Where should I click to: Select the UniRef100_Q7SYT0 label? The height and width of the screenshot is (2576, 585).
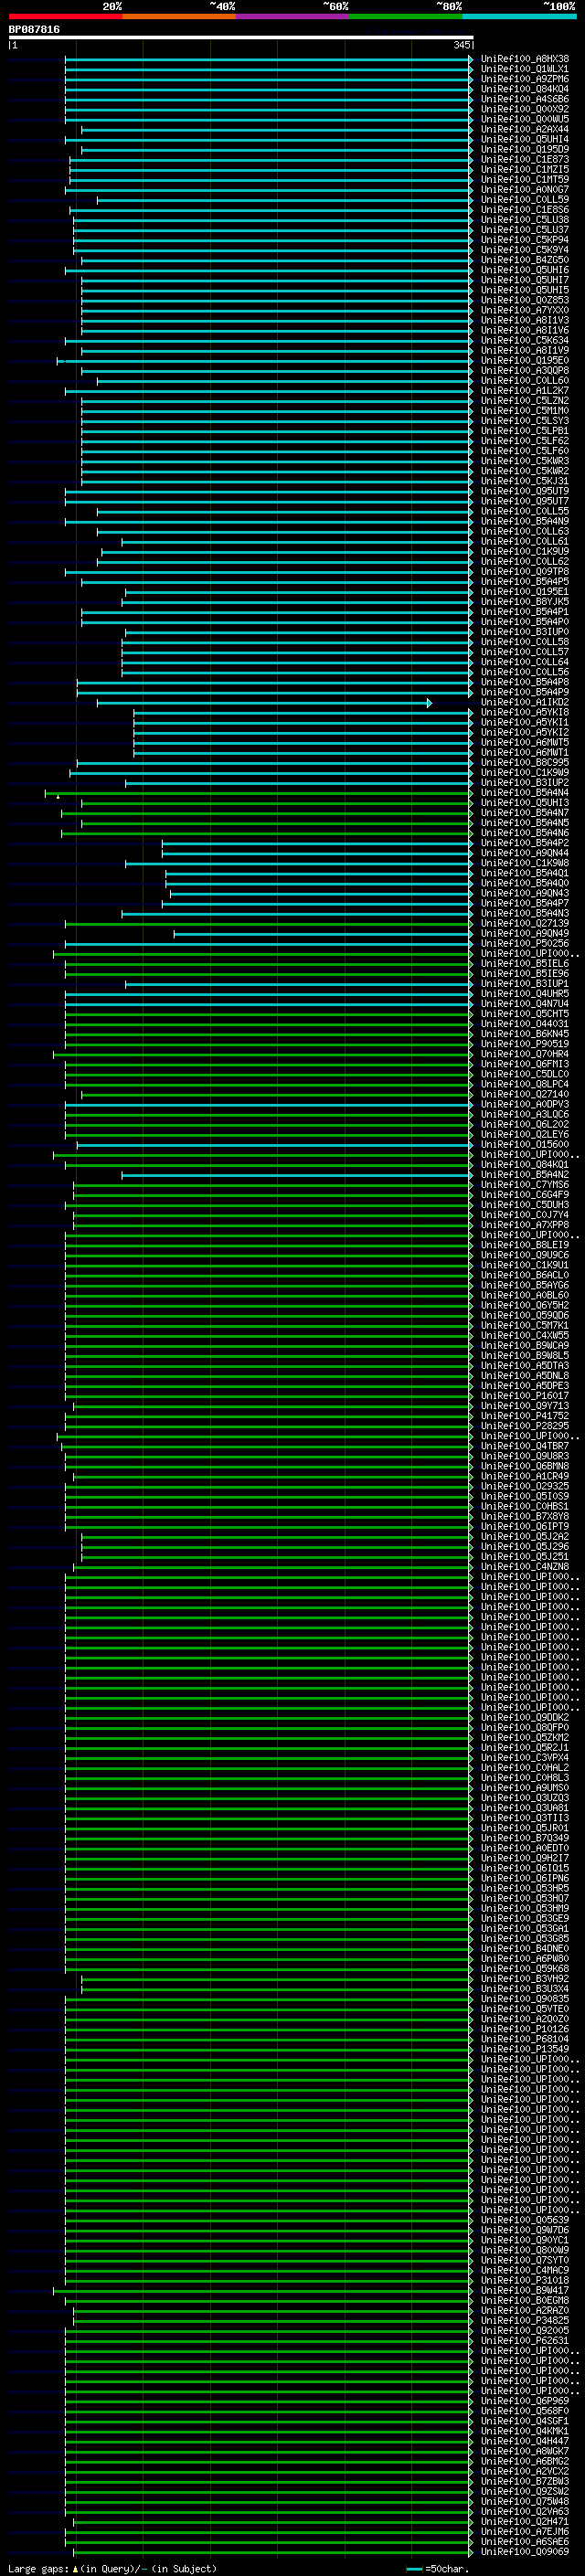click(x=524, y=2260)
